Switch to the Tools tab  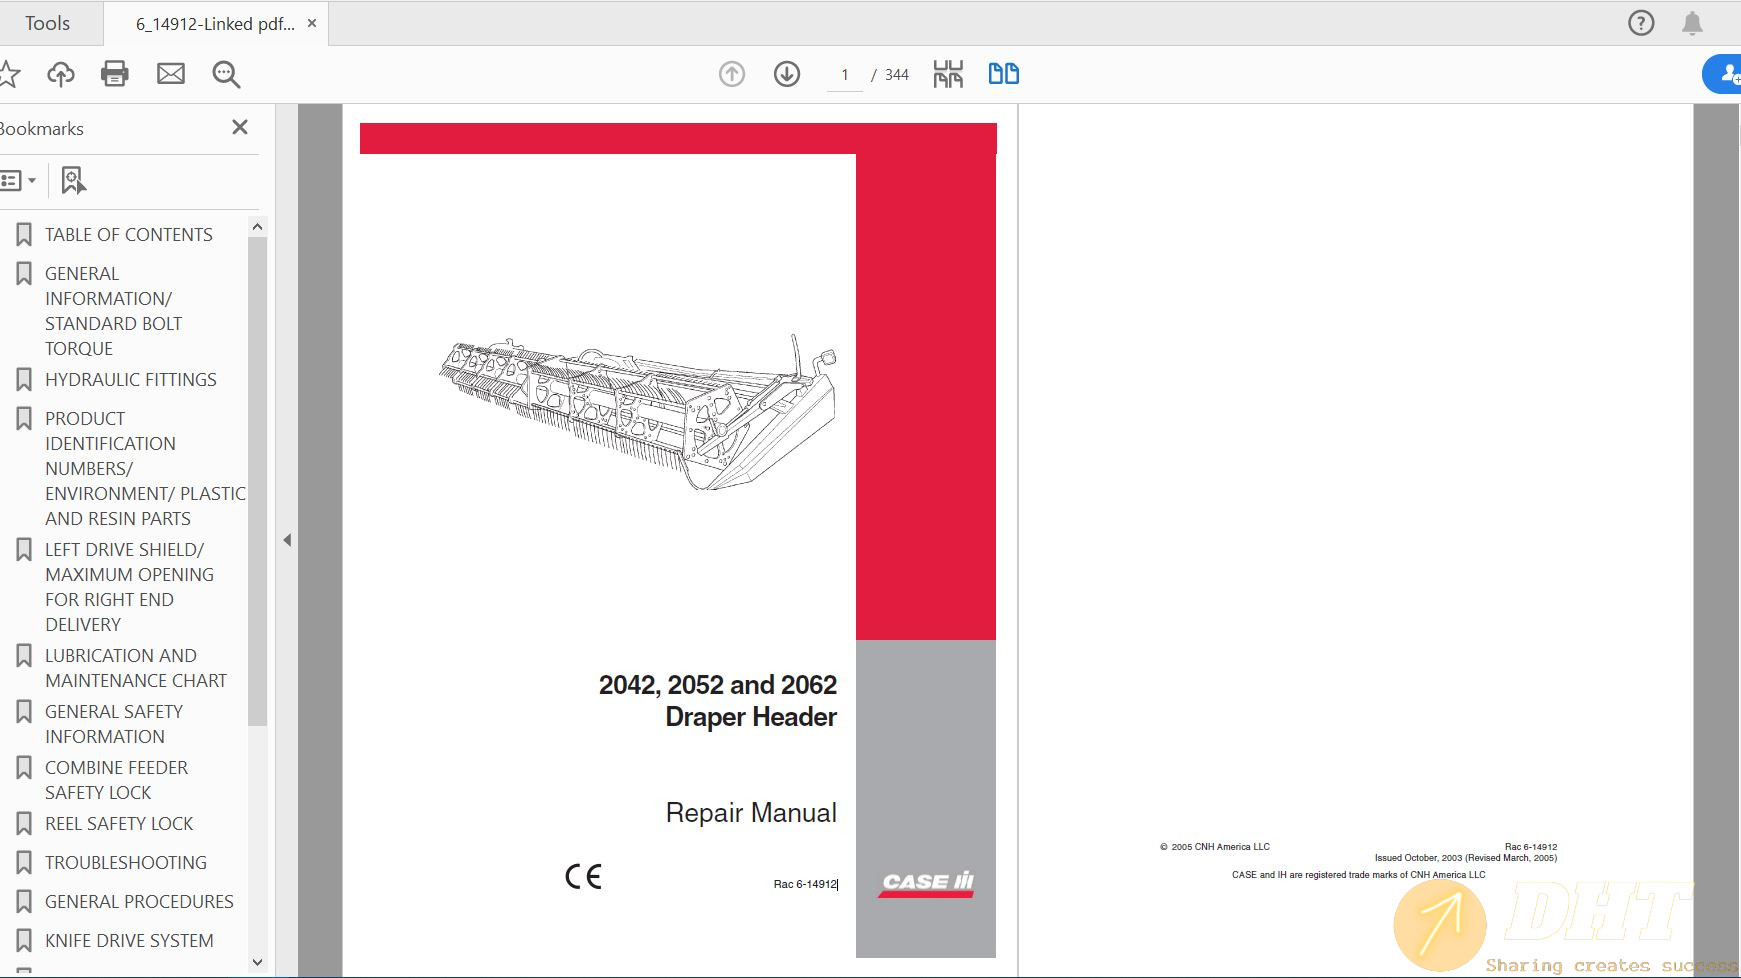(x=50, y=22)
